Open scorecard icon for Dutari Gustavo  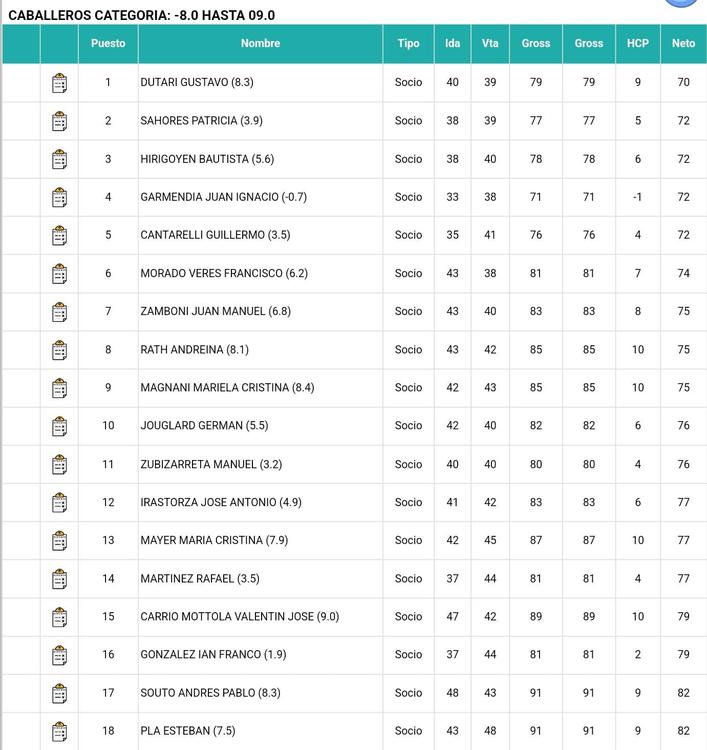59,83
